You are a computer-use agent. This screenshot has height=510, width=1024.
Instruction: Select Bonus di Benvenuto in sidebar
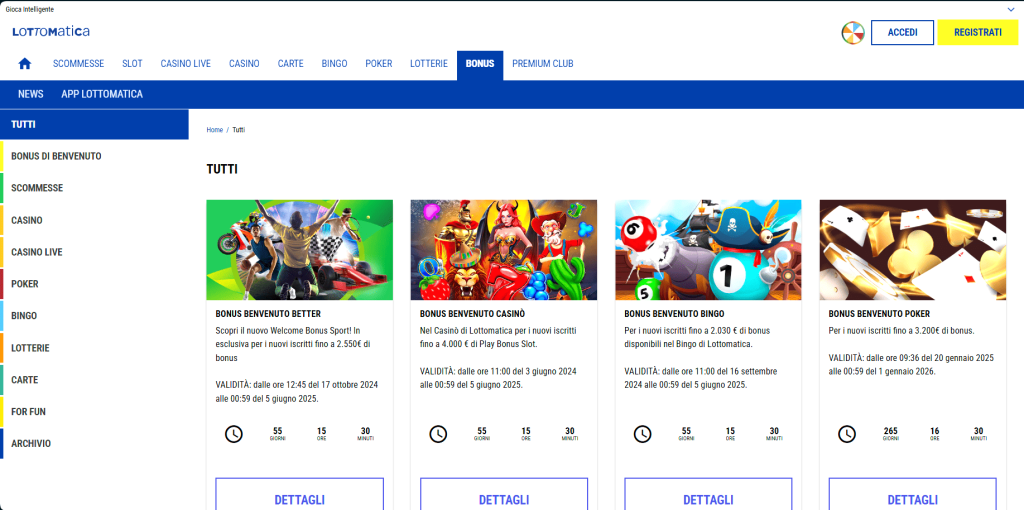[56, 156]
